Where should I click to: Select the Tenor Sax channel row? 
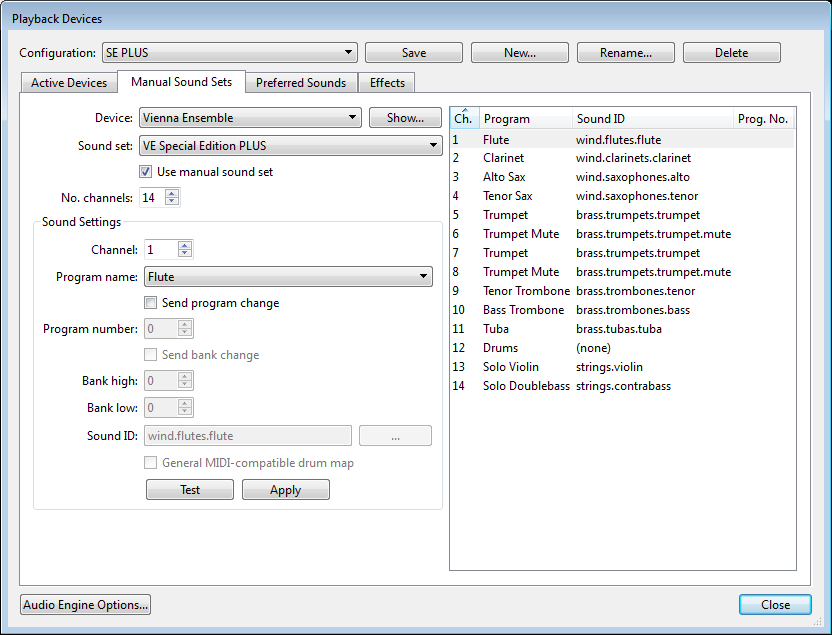click(622, 196)
